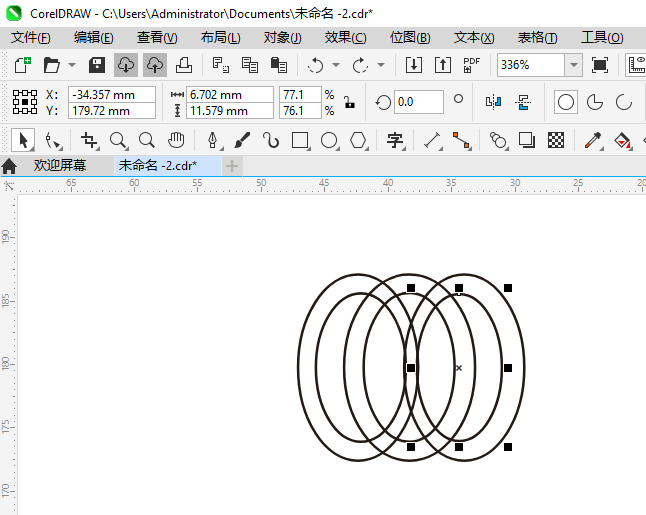Click the Cut icon
This screenshot has width=646, height=515.
[x=220, y=65]
